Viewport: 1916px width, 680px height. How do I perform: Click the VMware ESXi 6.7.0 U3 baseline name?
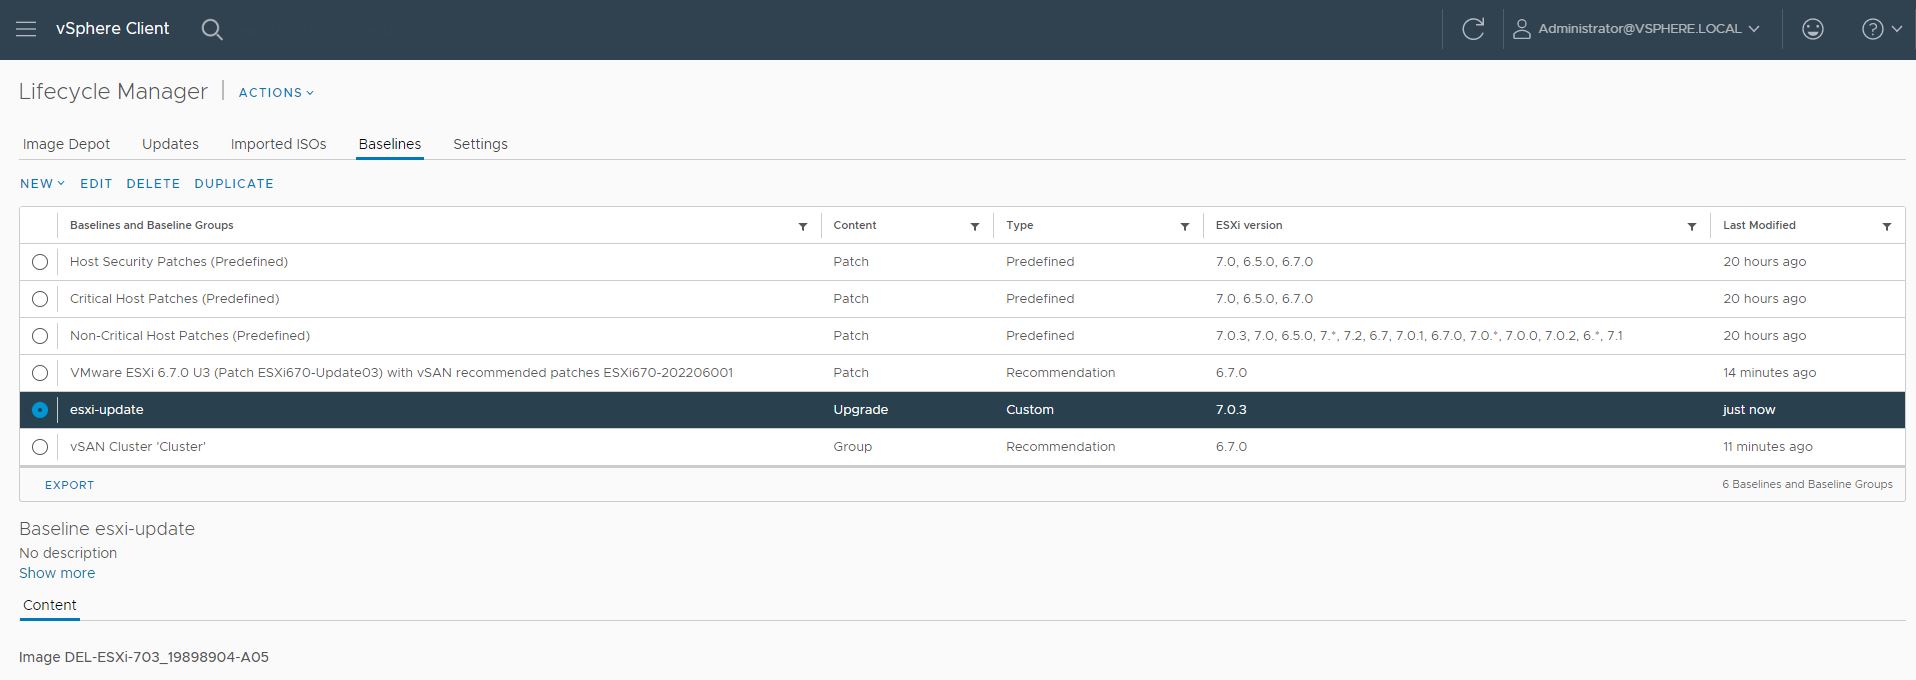pos(401,373)
